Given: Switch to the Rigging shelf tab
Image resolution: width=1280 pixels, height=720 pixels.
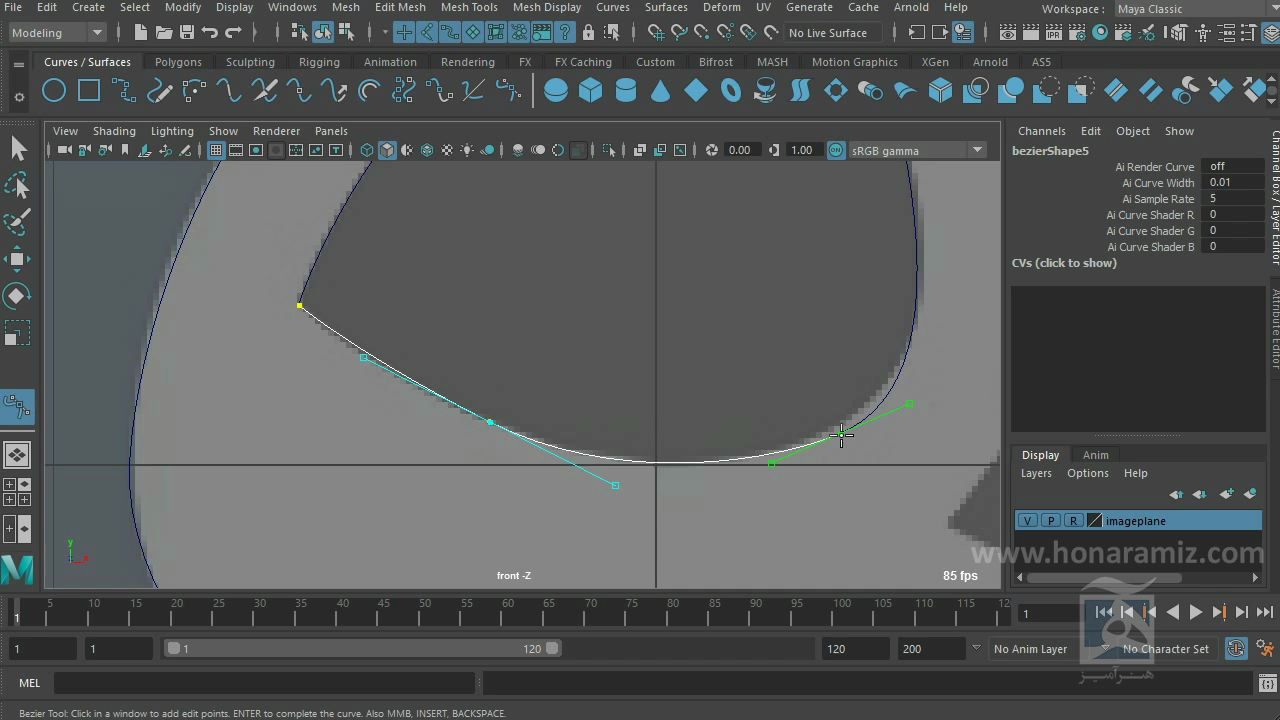Looking at the screenshot, I should click(319, 62).
